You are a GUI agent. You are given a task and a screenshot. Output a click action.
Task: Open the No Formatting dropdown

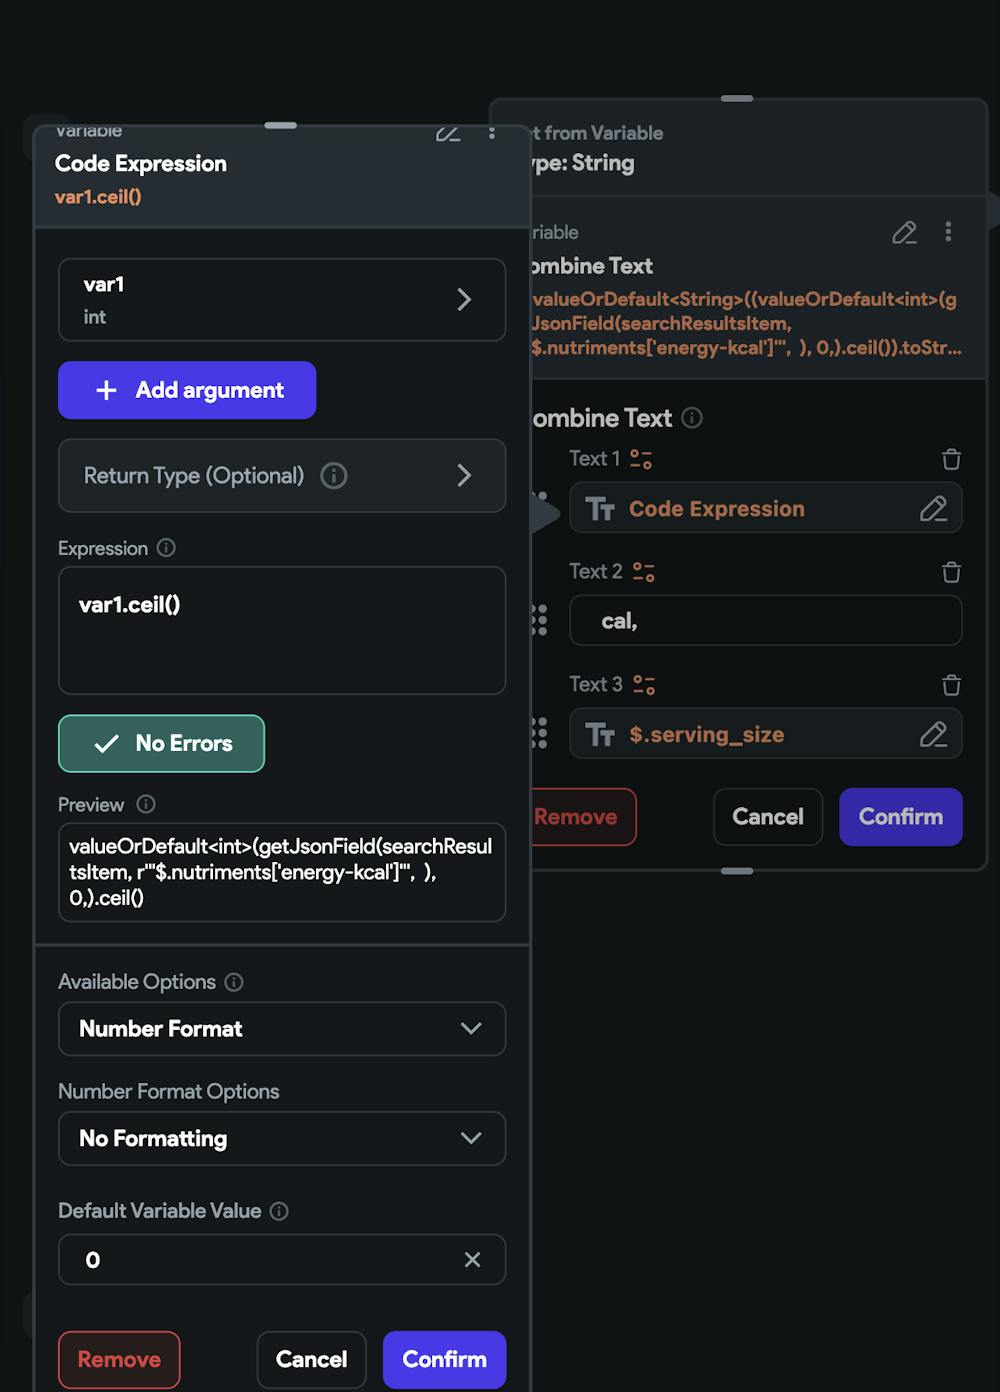[x=282, y=1139]
